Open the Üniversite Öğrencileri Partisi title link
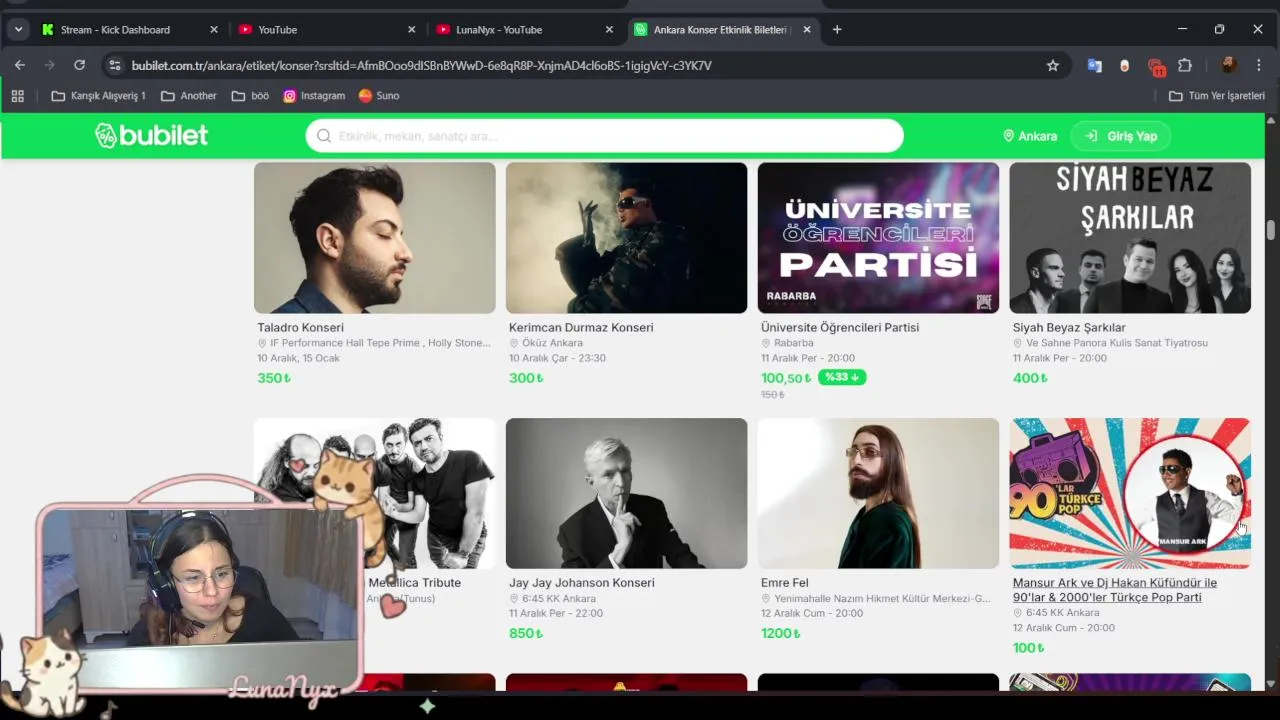Screen dimensions: 1280x720 coord(840,327)
